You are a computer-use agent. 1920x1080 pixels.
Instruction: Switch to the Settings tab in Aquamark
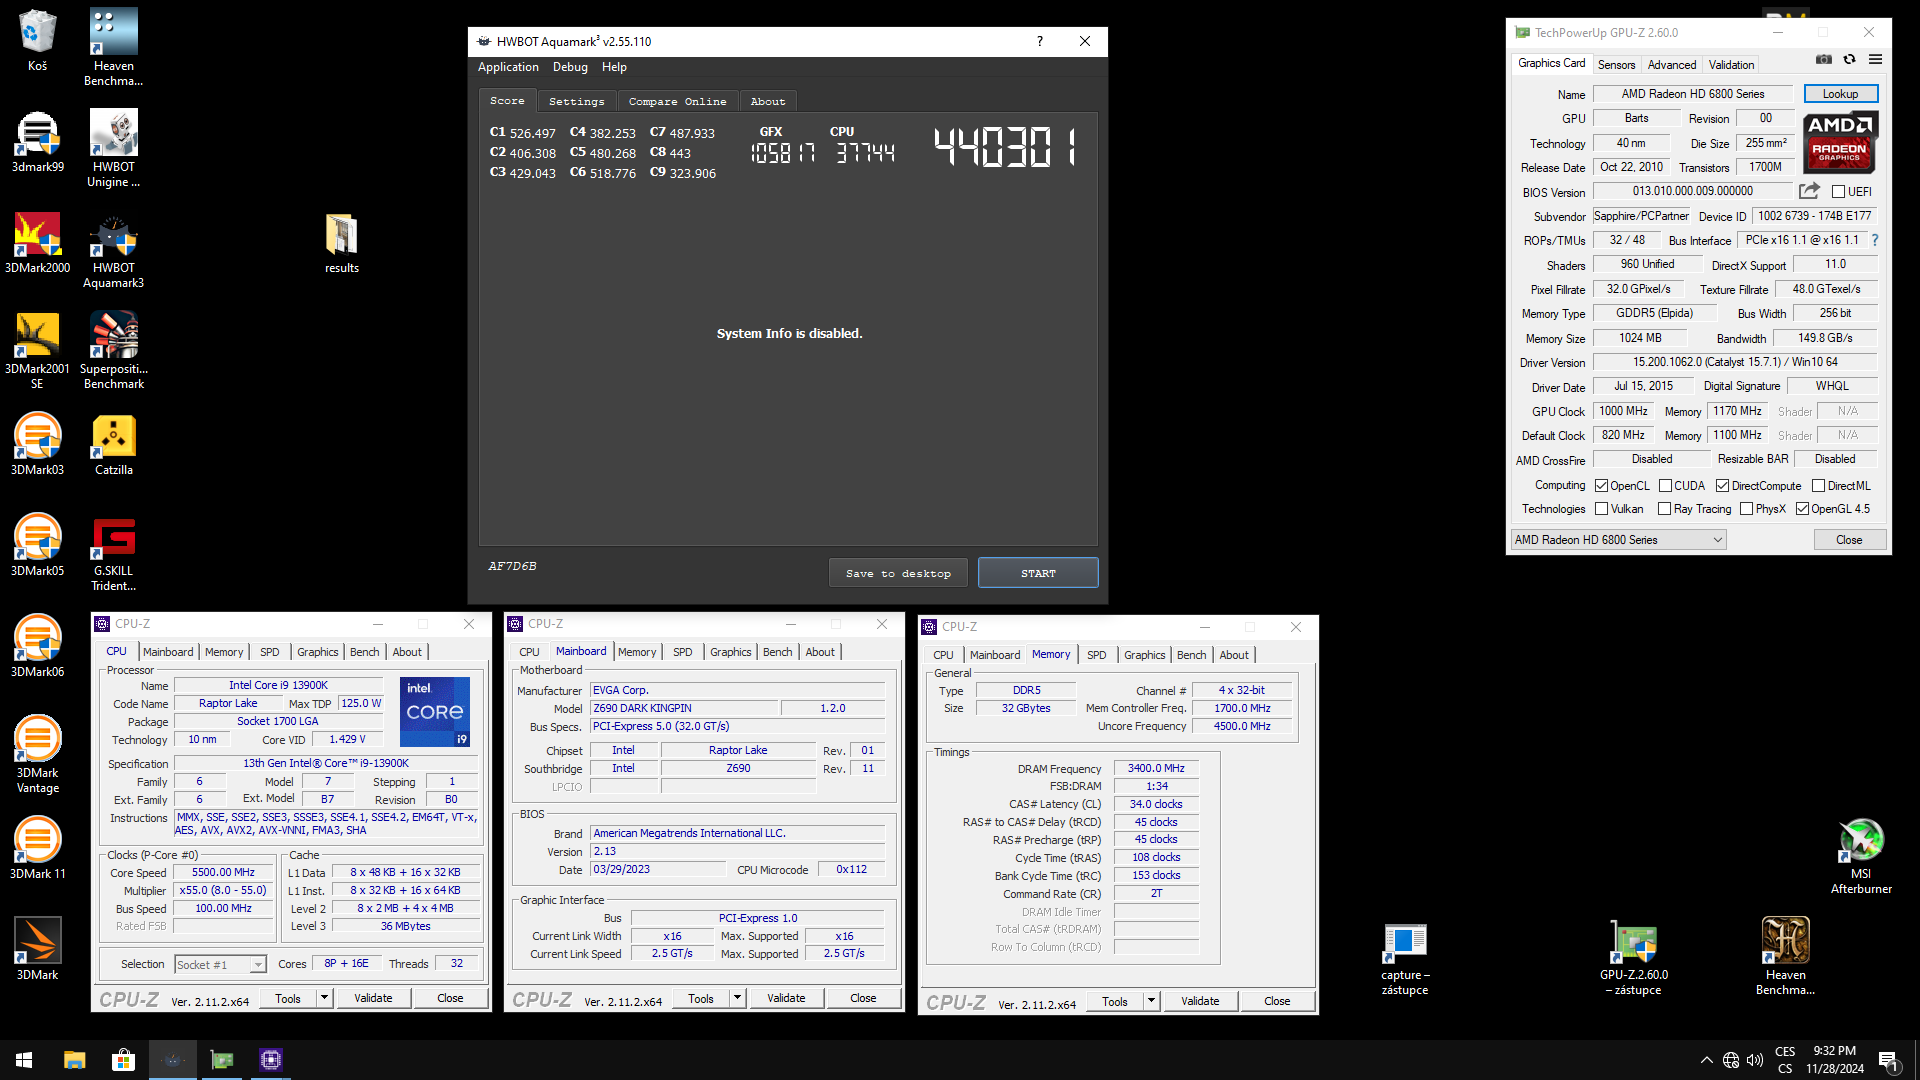click(x=576, y=102)
